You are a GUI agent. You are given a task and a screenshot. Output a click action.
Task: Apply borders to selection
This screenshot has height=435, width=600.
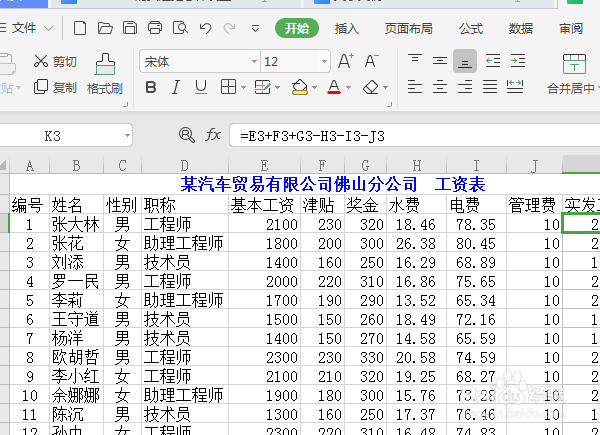click(228, 87)
